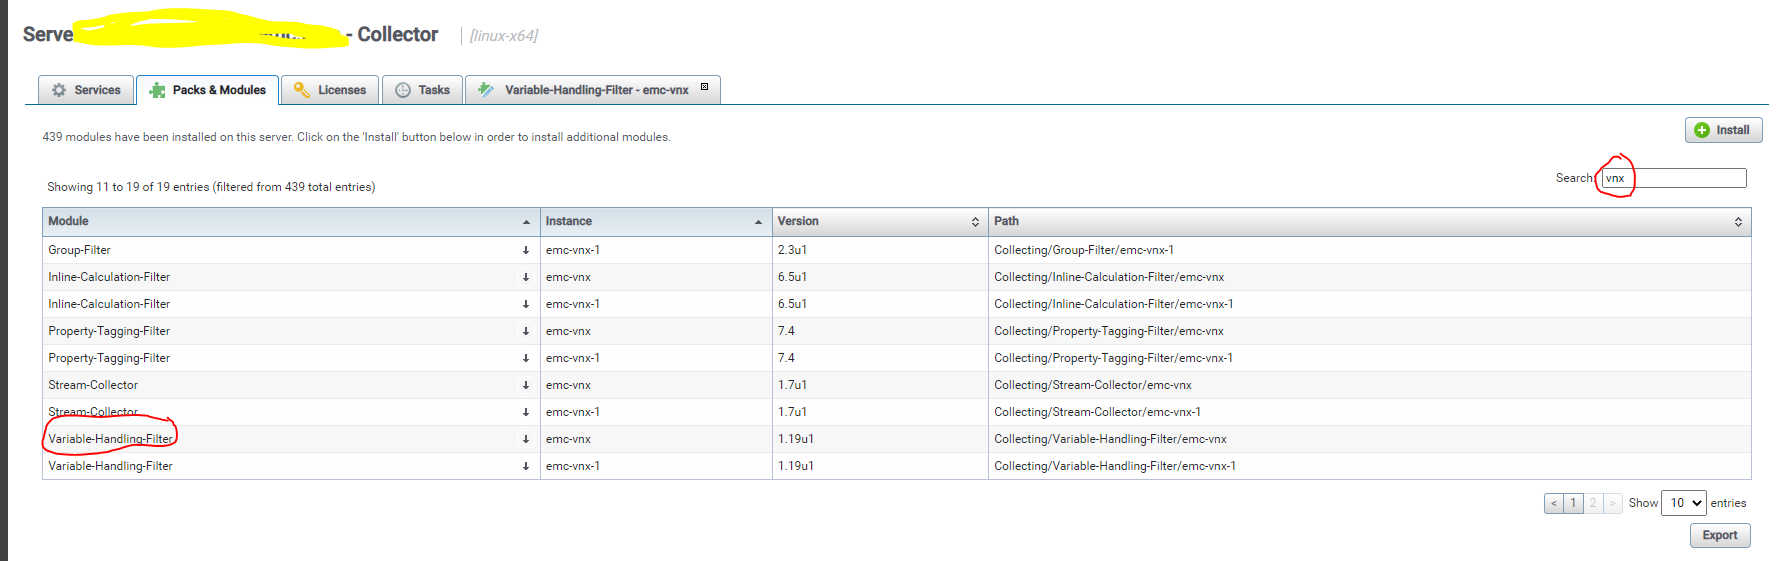Image resolution: width=1779 pixels, height=561 pixels.
Task: Click the Export button
Action: [1719, 535]
